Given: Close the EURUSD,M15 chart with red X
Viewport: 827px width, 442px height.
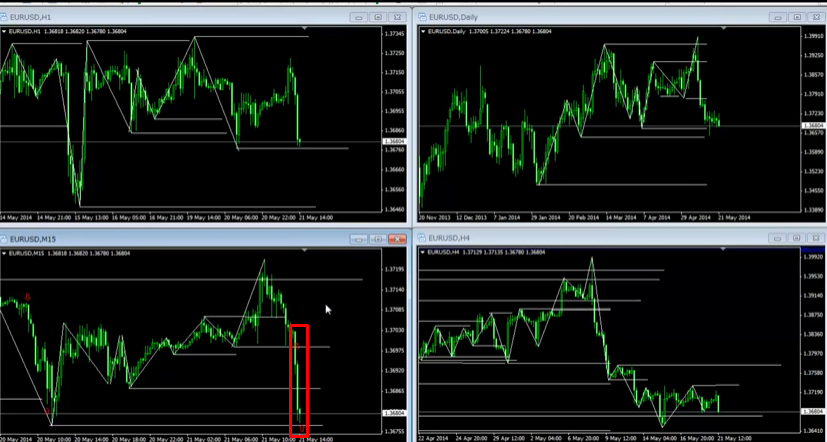Looking at the screenshot, I should pos(397,239).
